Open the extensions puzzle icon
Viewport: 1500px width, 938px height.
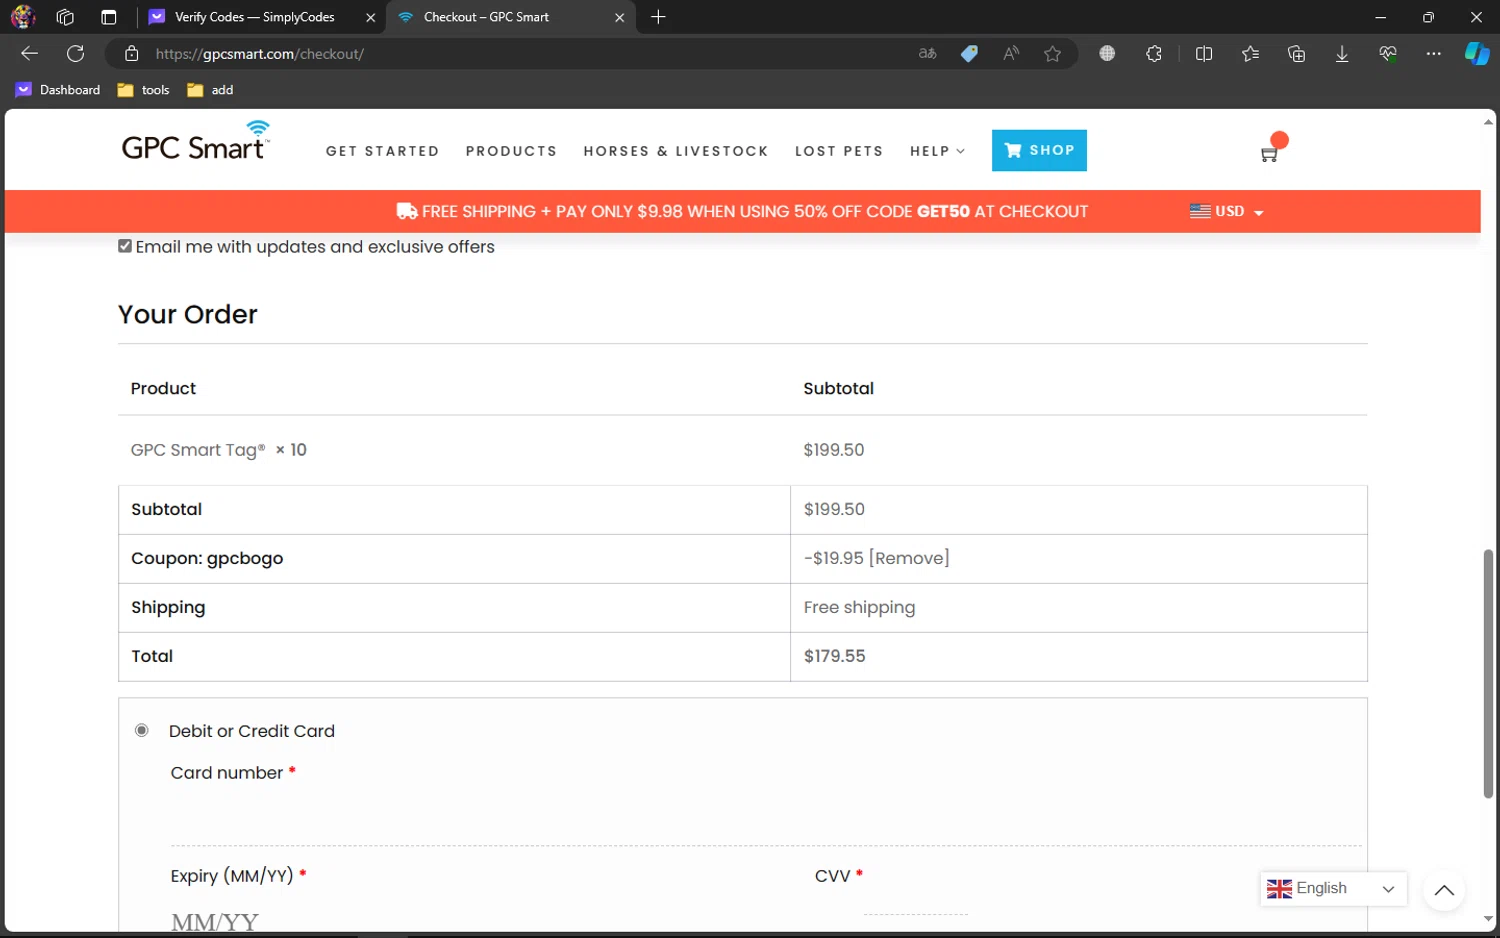[1154, 54]
